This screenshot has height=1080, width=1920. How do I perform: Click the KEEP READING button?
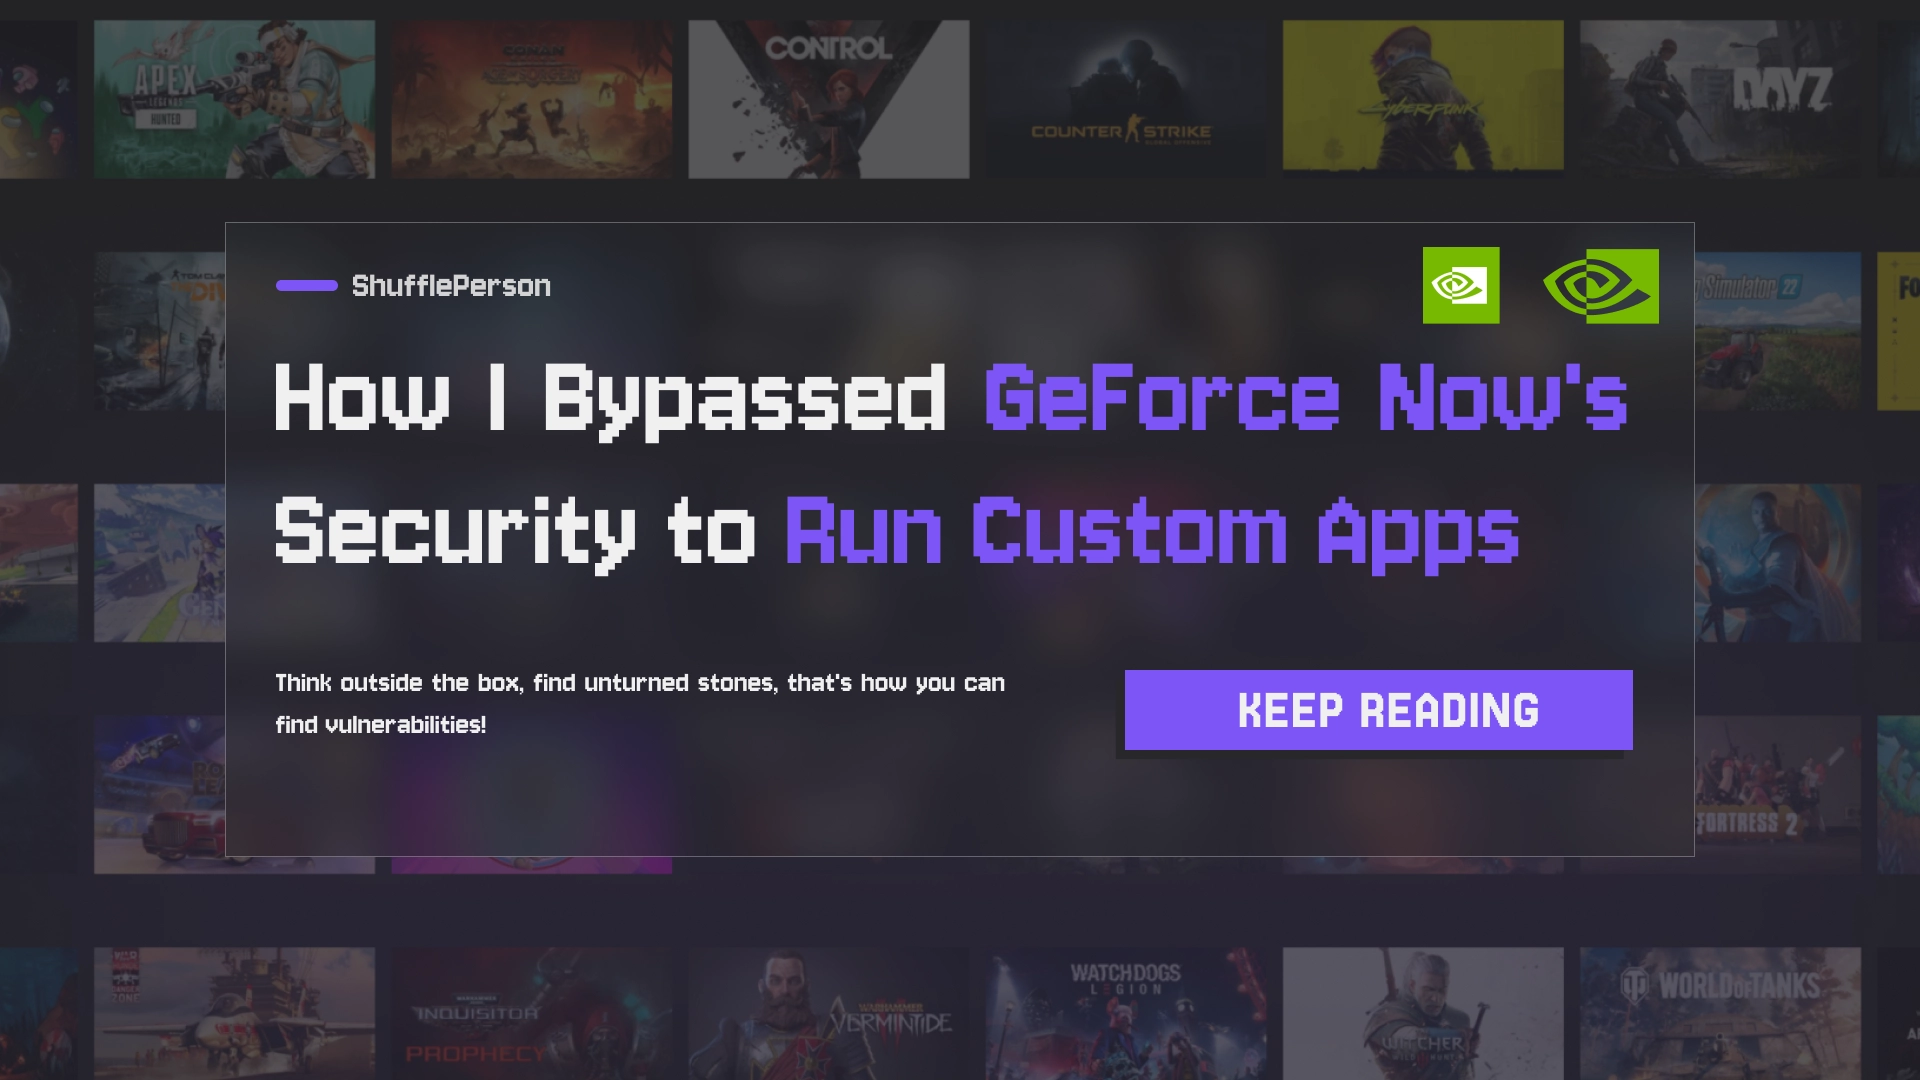(x=1378, y=710)
